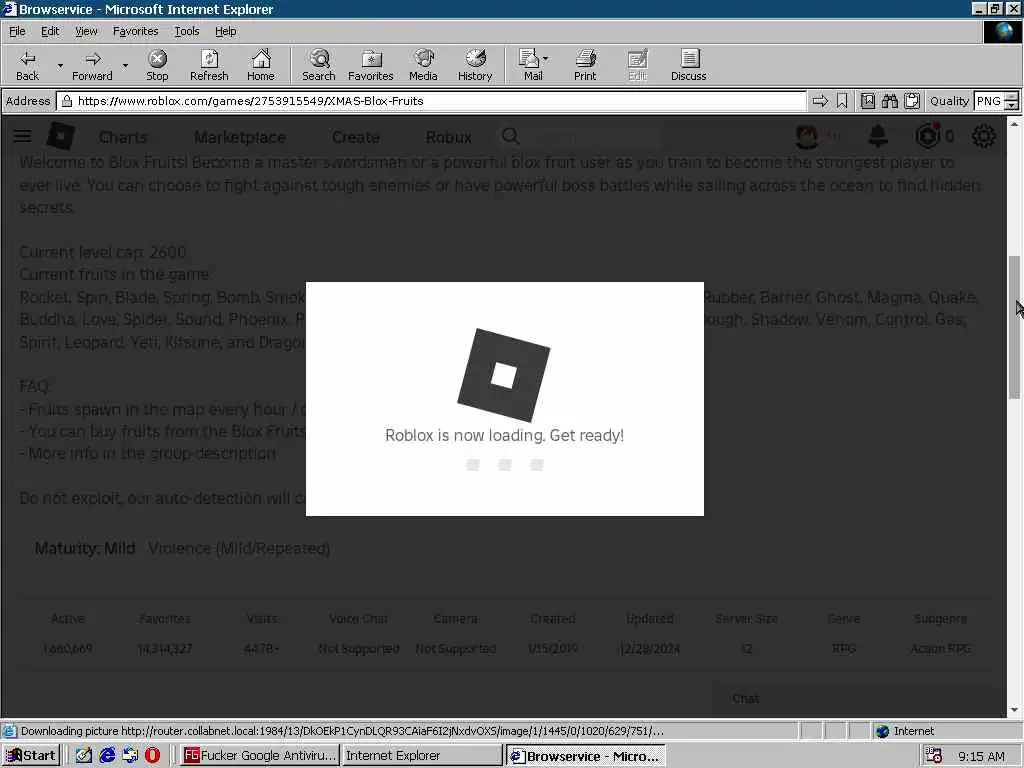This screenshot has height=768, width=1024.
Task: Open the File menu
Action: 17,31
